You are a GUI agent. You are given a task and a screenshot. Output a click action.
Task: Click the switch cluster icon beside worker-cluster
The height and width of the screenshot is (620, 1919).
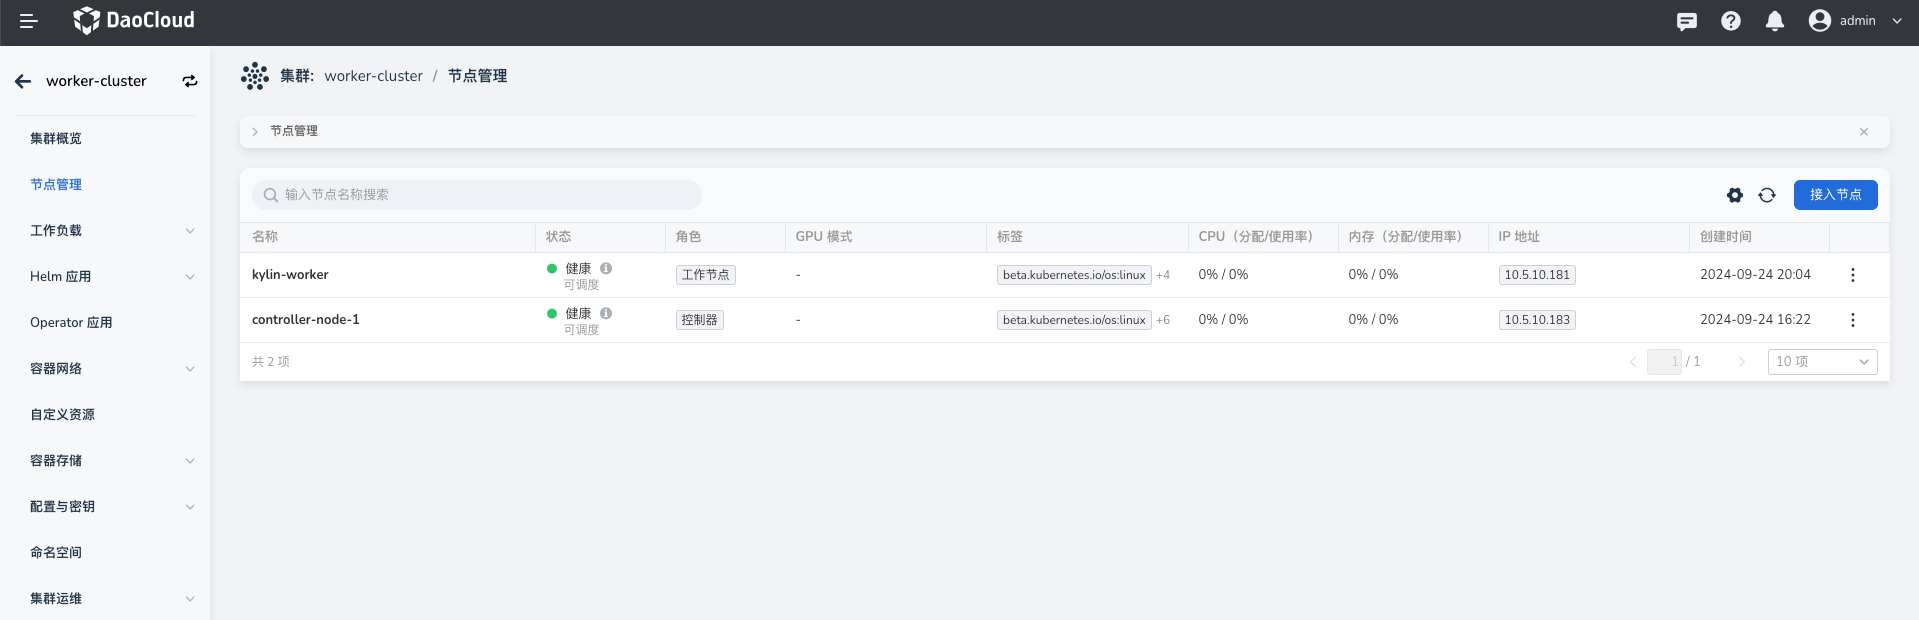coord(190,81)
